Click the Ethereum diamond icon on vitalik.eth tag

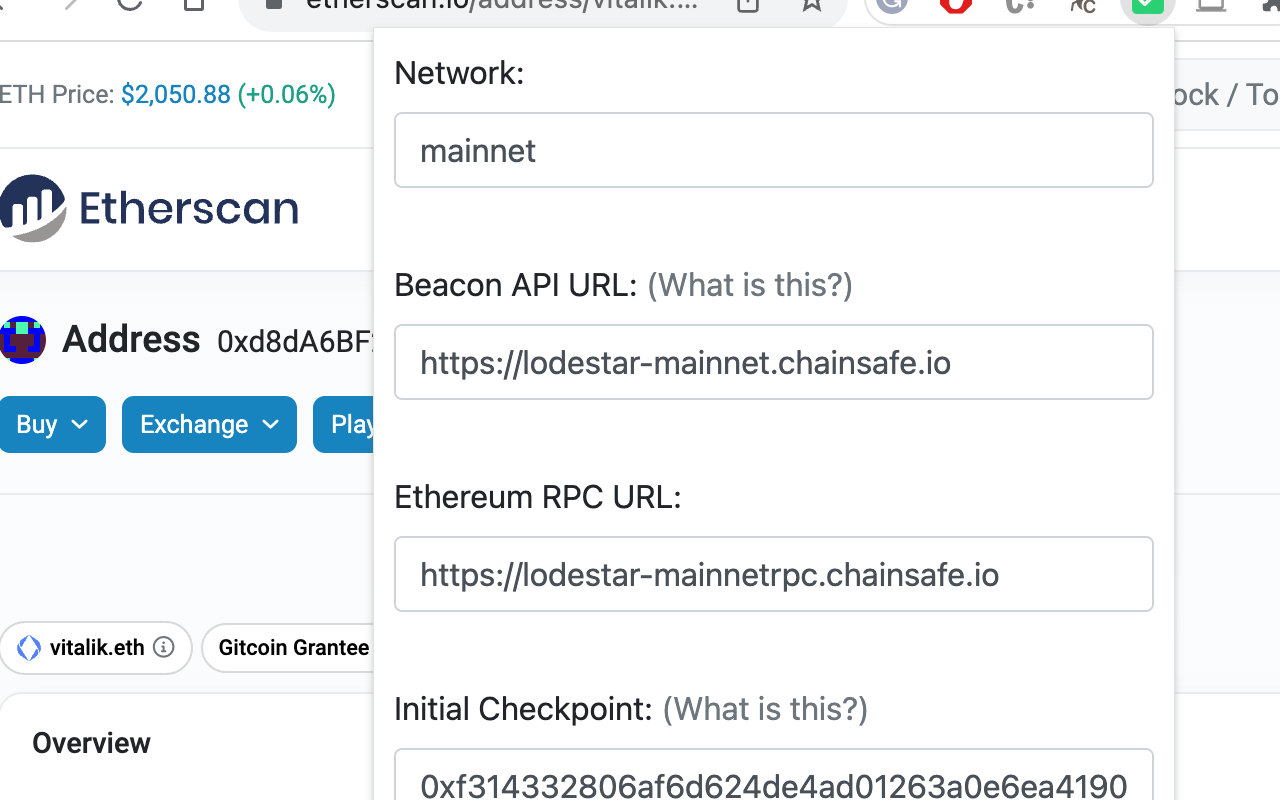pyautogui.click(x=28, y=648)
